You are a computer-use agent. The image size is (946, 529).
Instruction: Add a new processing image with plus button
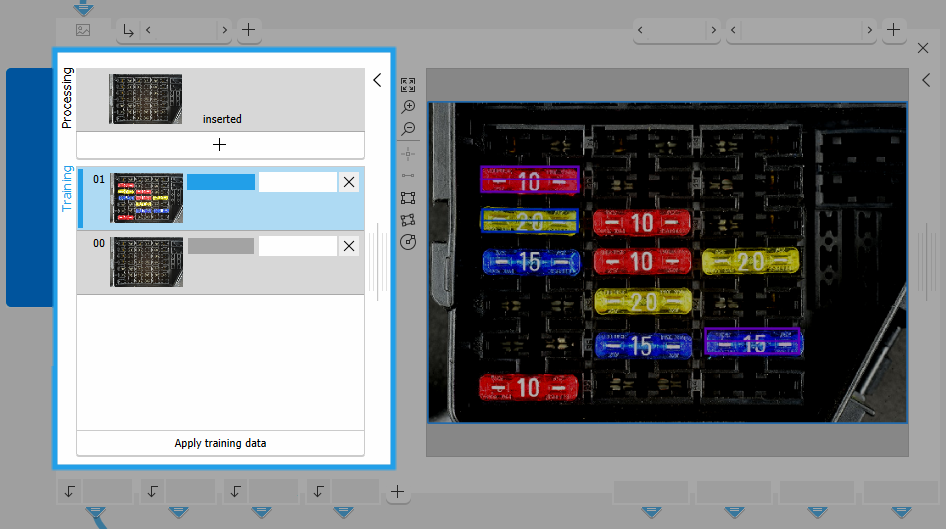tap(220, 145)
